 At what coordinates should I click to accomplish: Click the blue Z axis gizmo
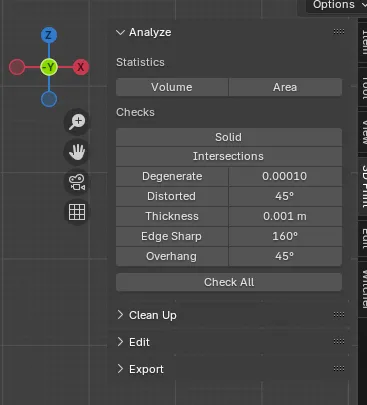[x=49, y=35]
